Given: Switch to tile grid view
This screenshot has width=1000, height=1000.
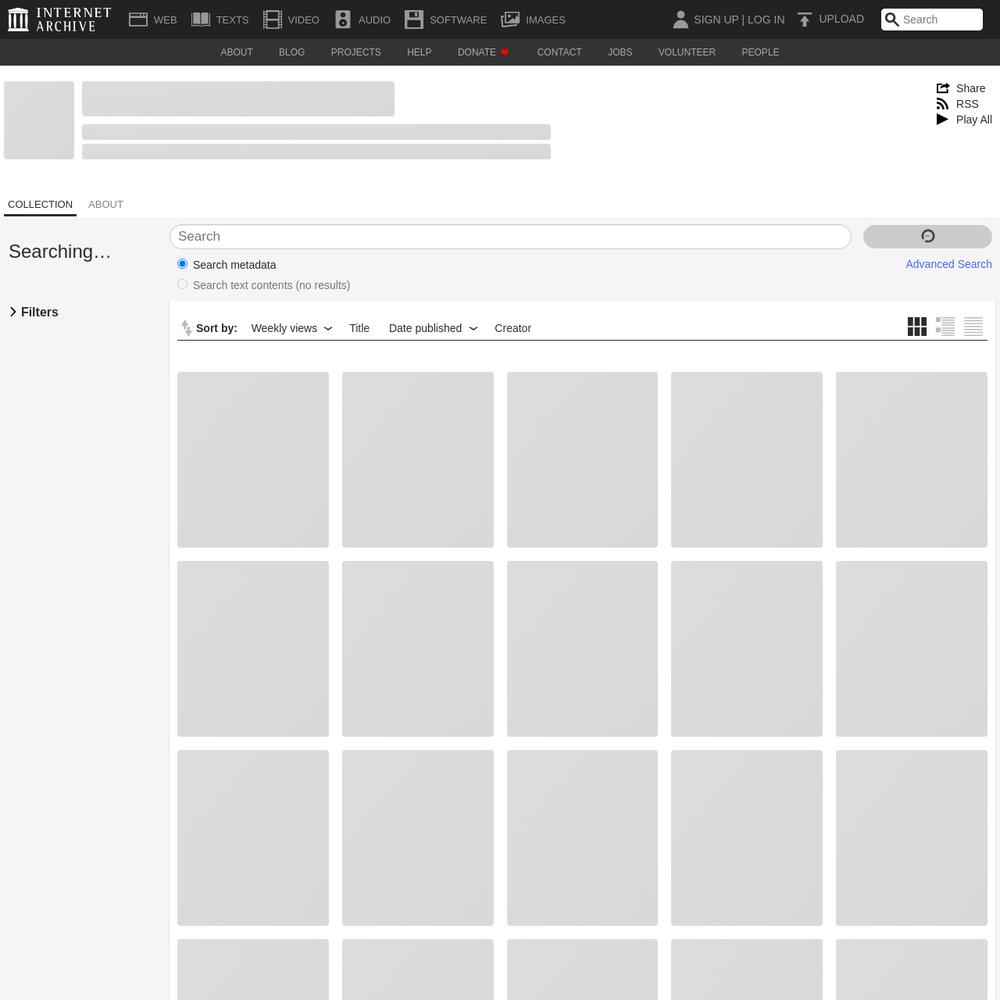Looking at the screenshot, I should coord(917,327).
